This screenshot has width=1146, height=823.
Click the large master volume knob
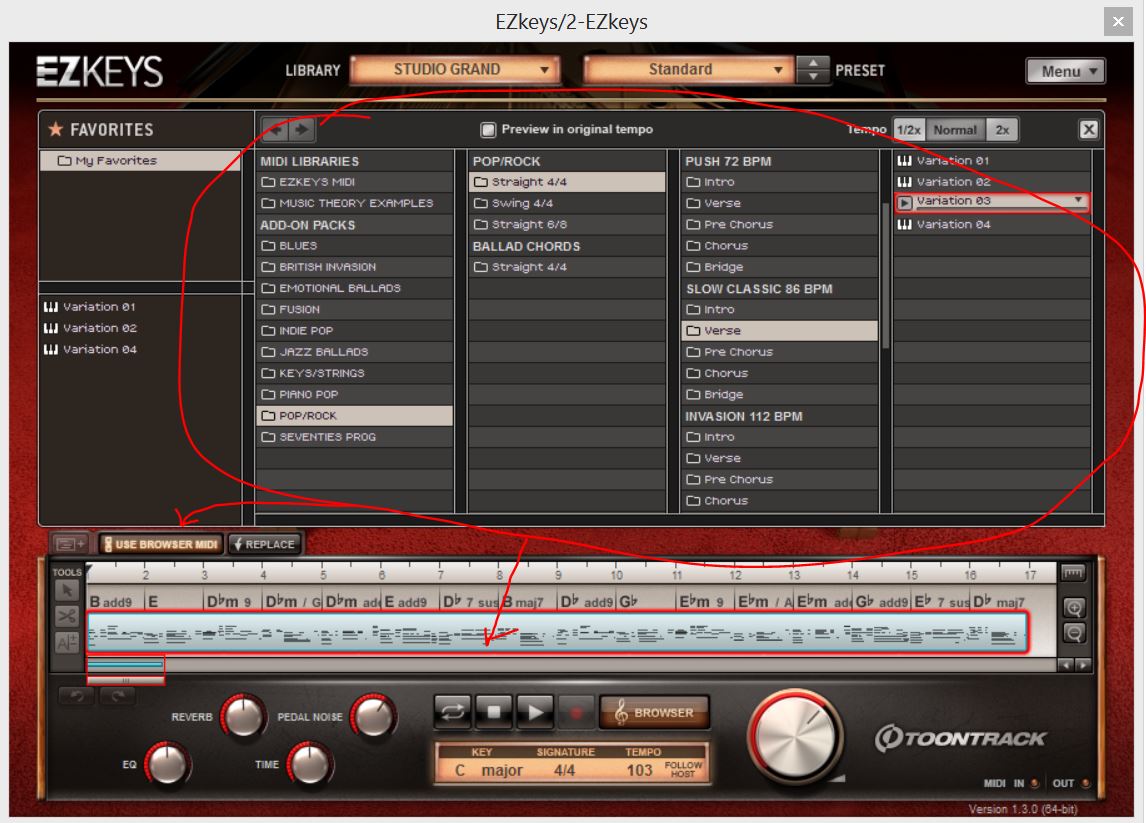795,736
